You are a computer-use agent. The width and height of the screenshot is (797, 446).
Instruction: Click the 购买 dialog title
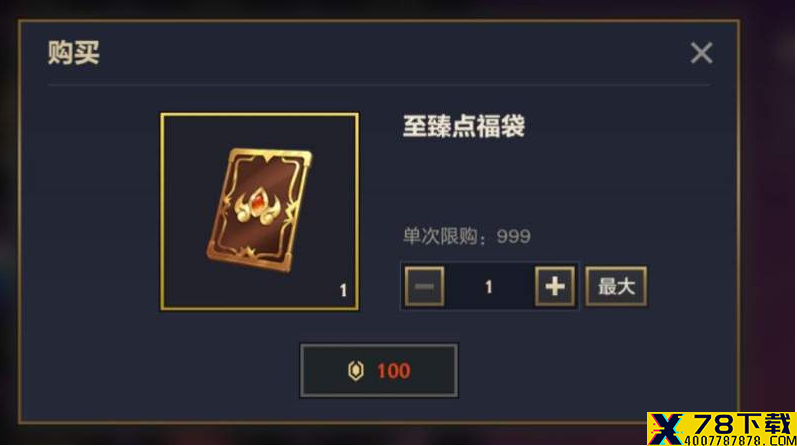(x=74, y=53)
